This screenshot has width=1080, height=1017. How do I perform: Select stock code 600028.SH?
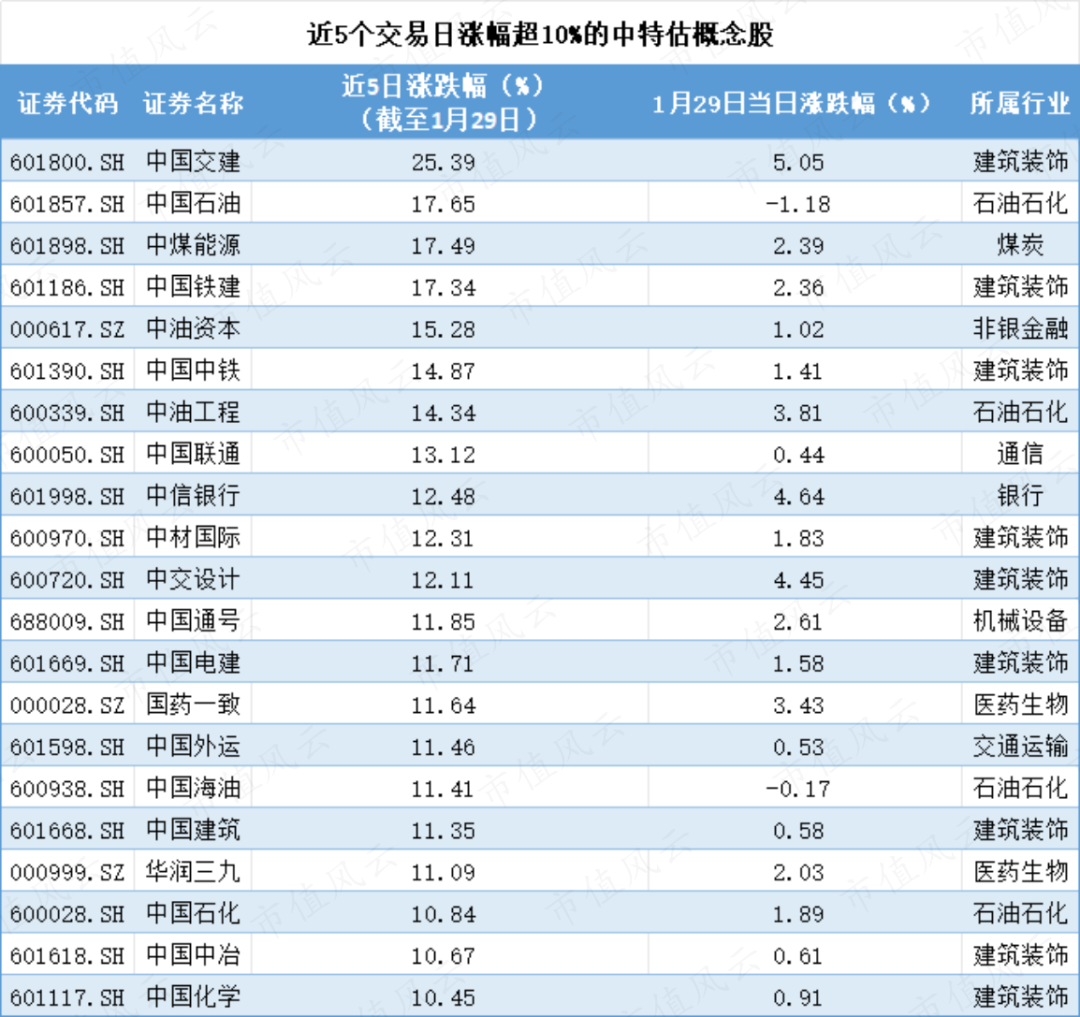[67, 914]
